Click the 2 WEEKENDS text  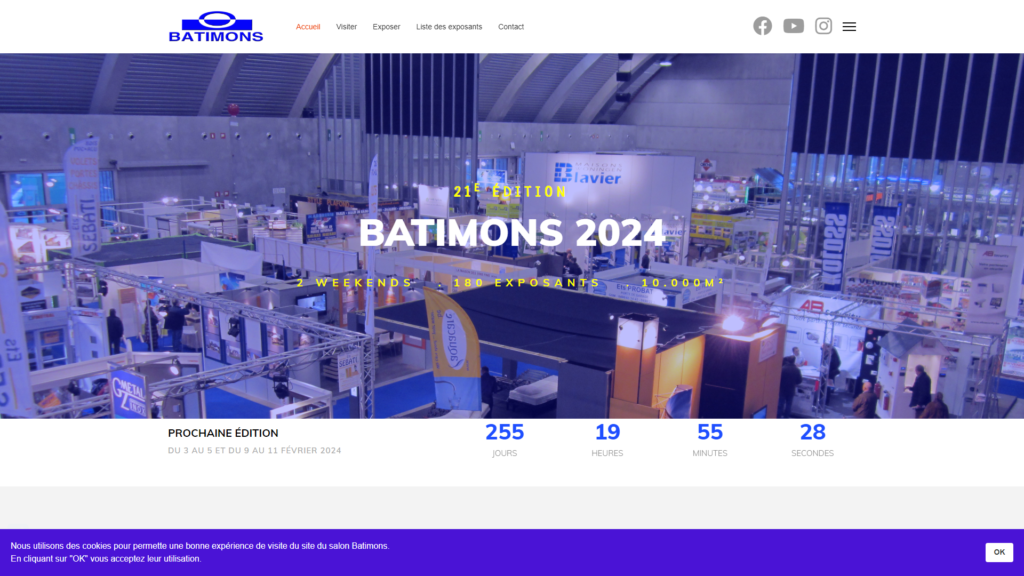[355, 283]
